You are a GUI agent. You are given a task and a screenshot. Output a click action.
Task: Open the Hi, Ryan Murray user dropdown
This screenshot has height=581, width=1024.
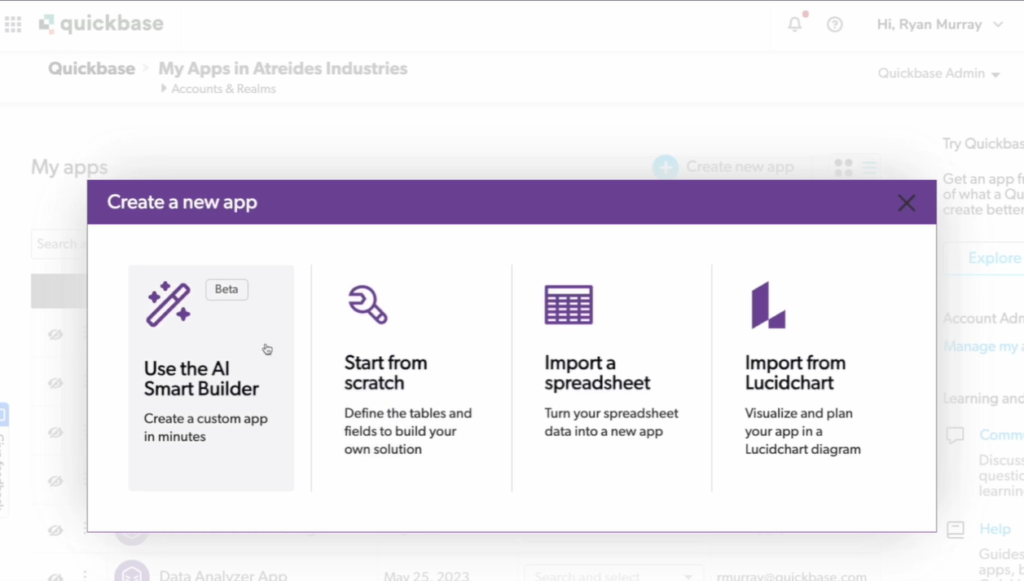939,25
